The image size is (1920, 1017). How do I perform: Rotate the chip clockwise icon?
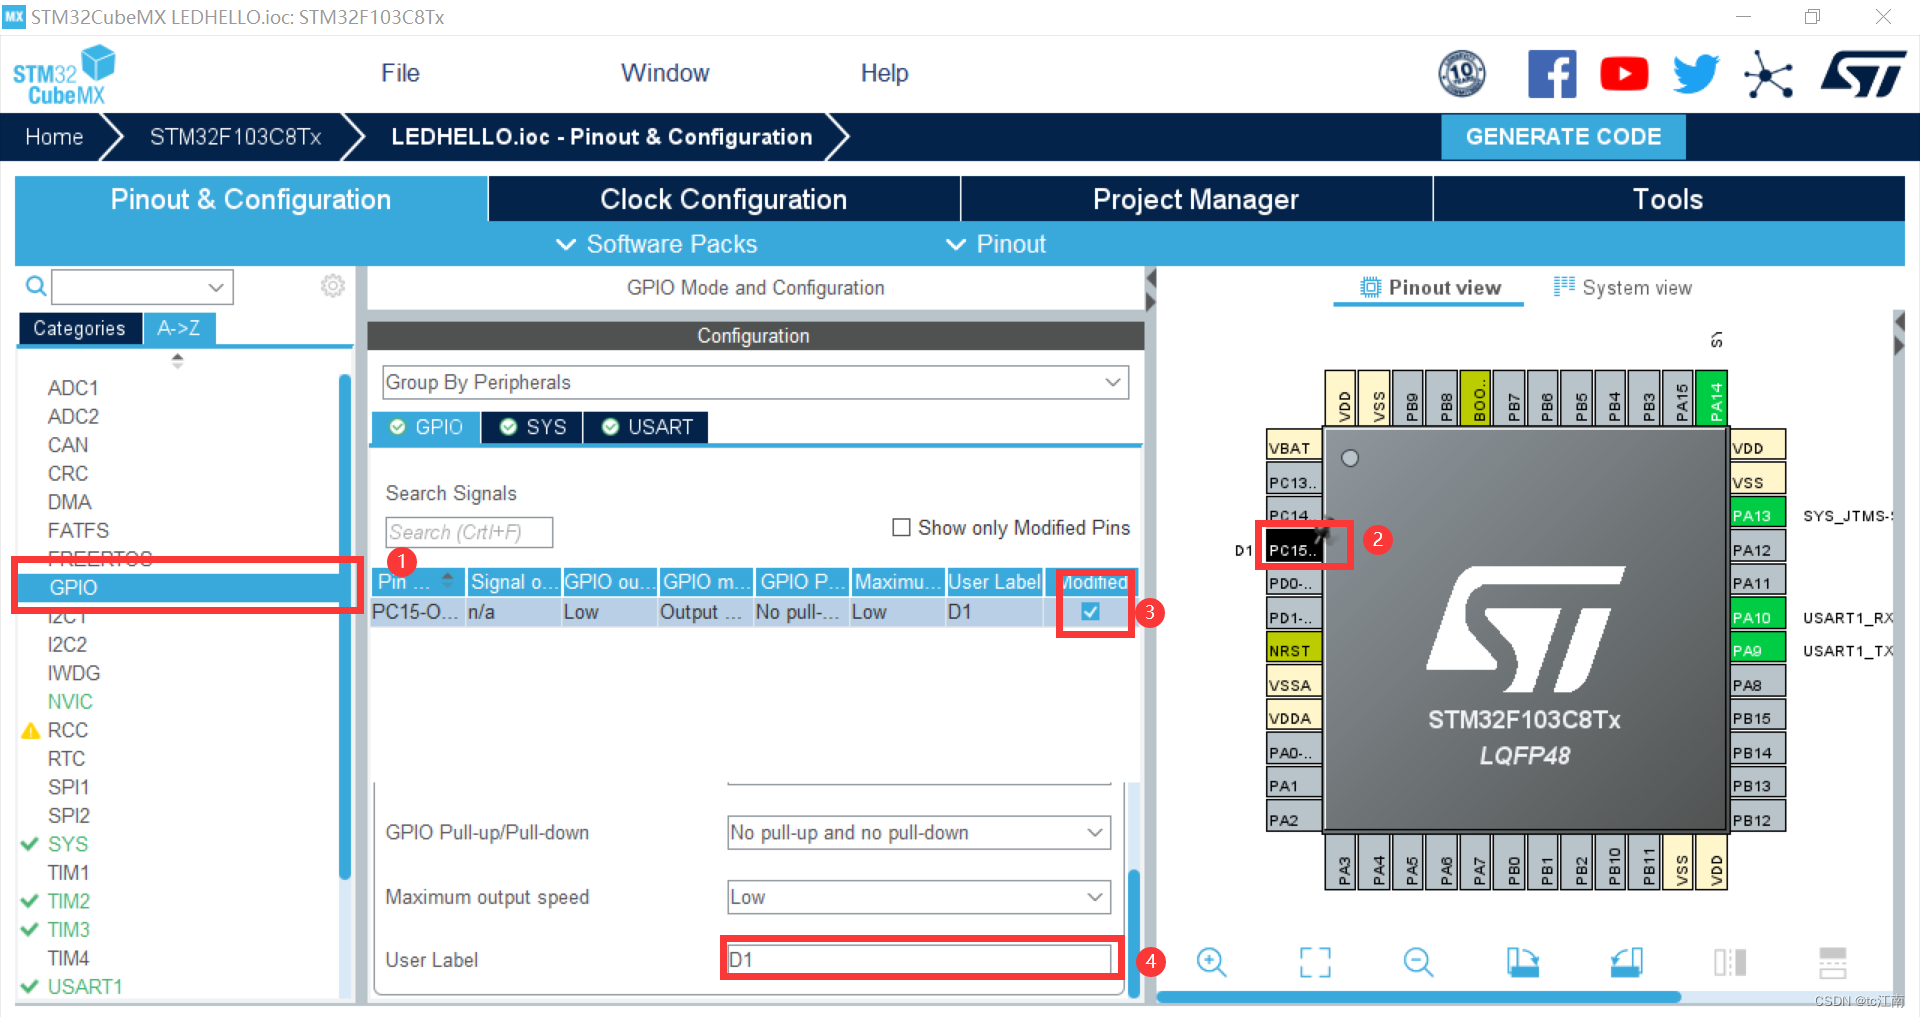(1523, 962)
